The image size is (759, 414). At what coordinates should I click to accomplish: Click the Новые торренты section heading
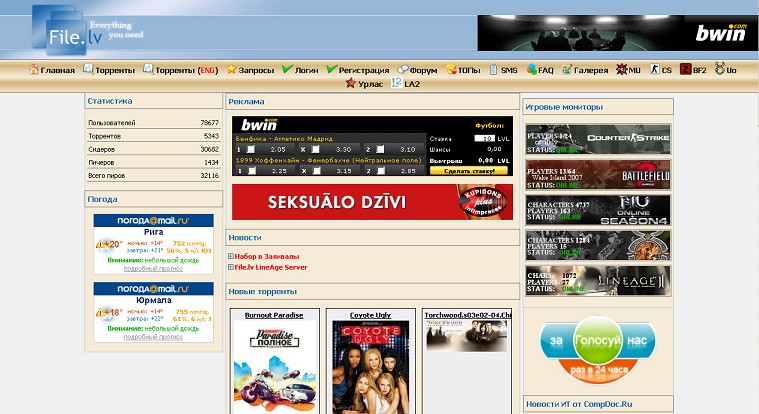click(x=262, y=291)
